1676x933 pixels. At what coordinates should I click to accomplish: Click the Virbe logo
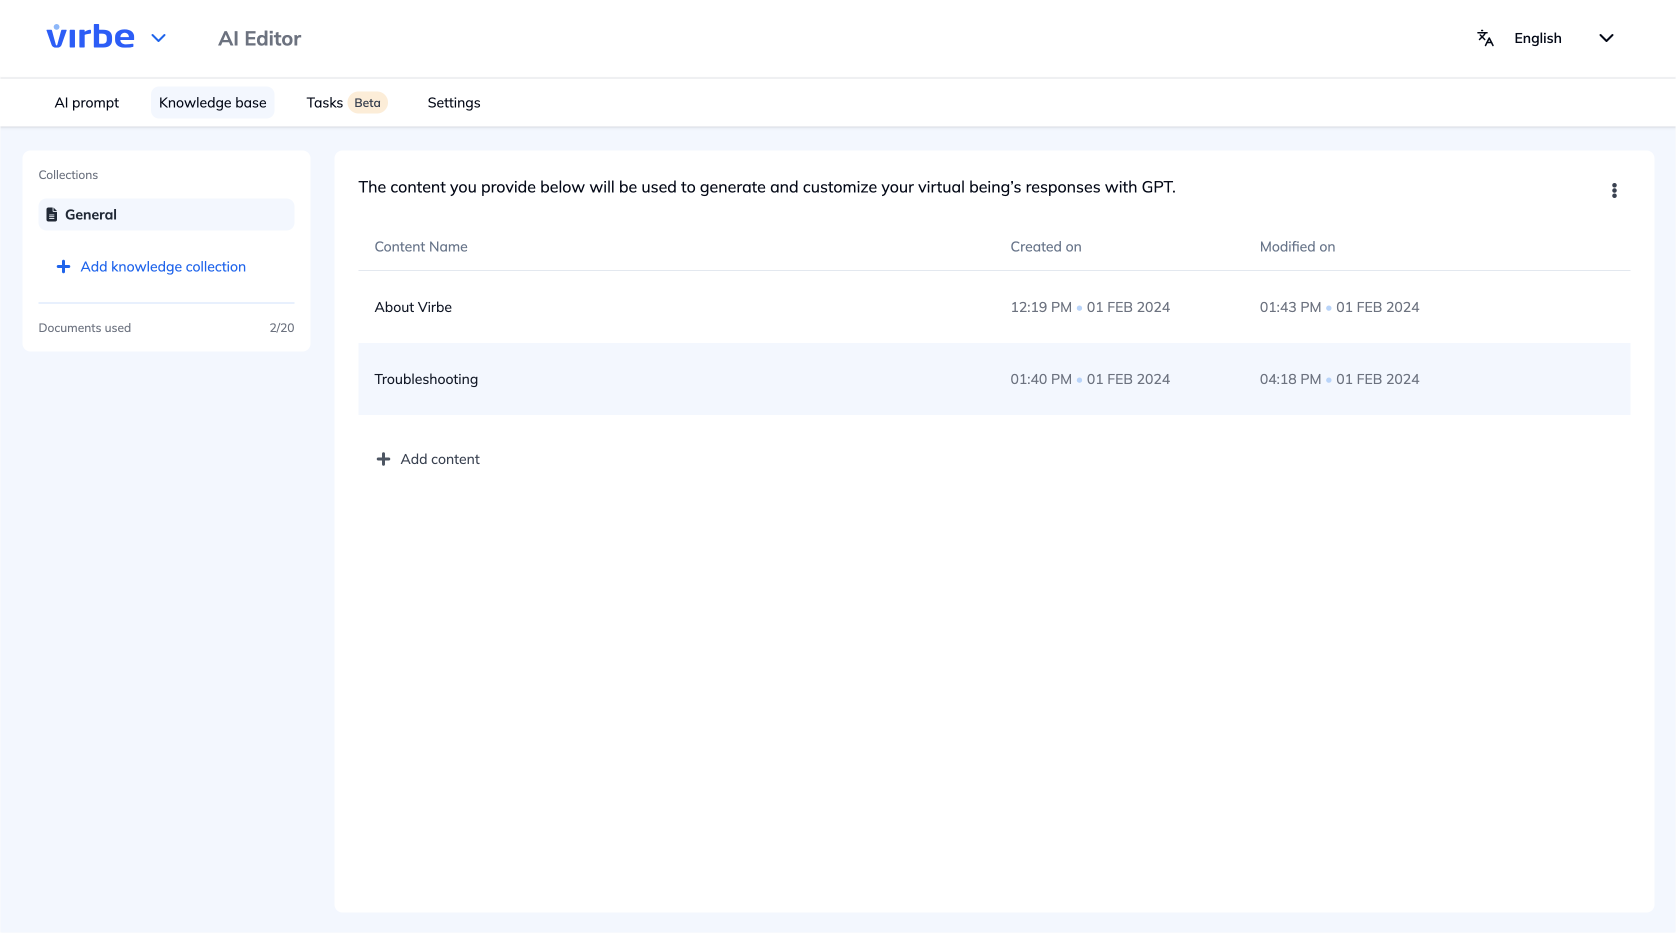(90, 38)
